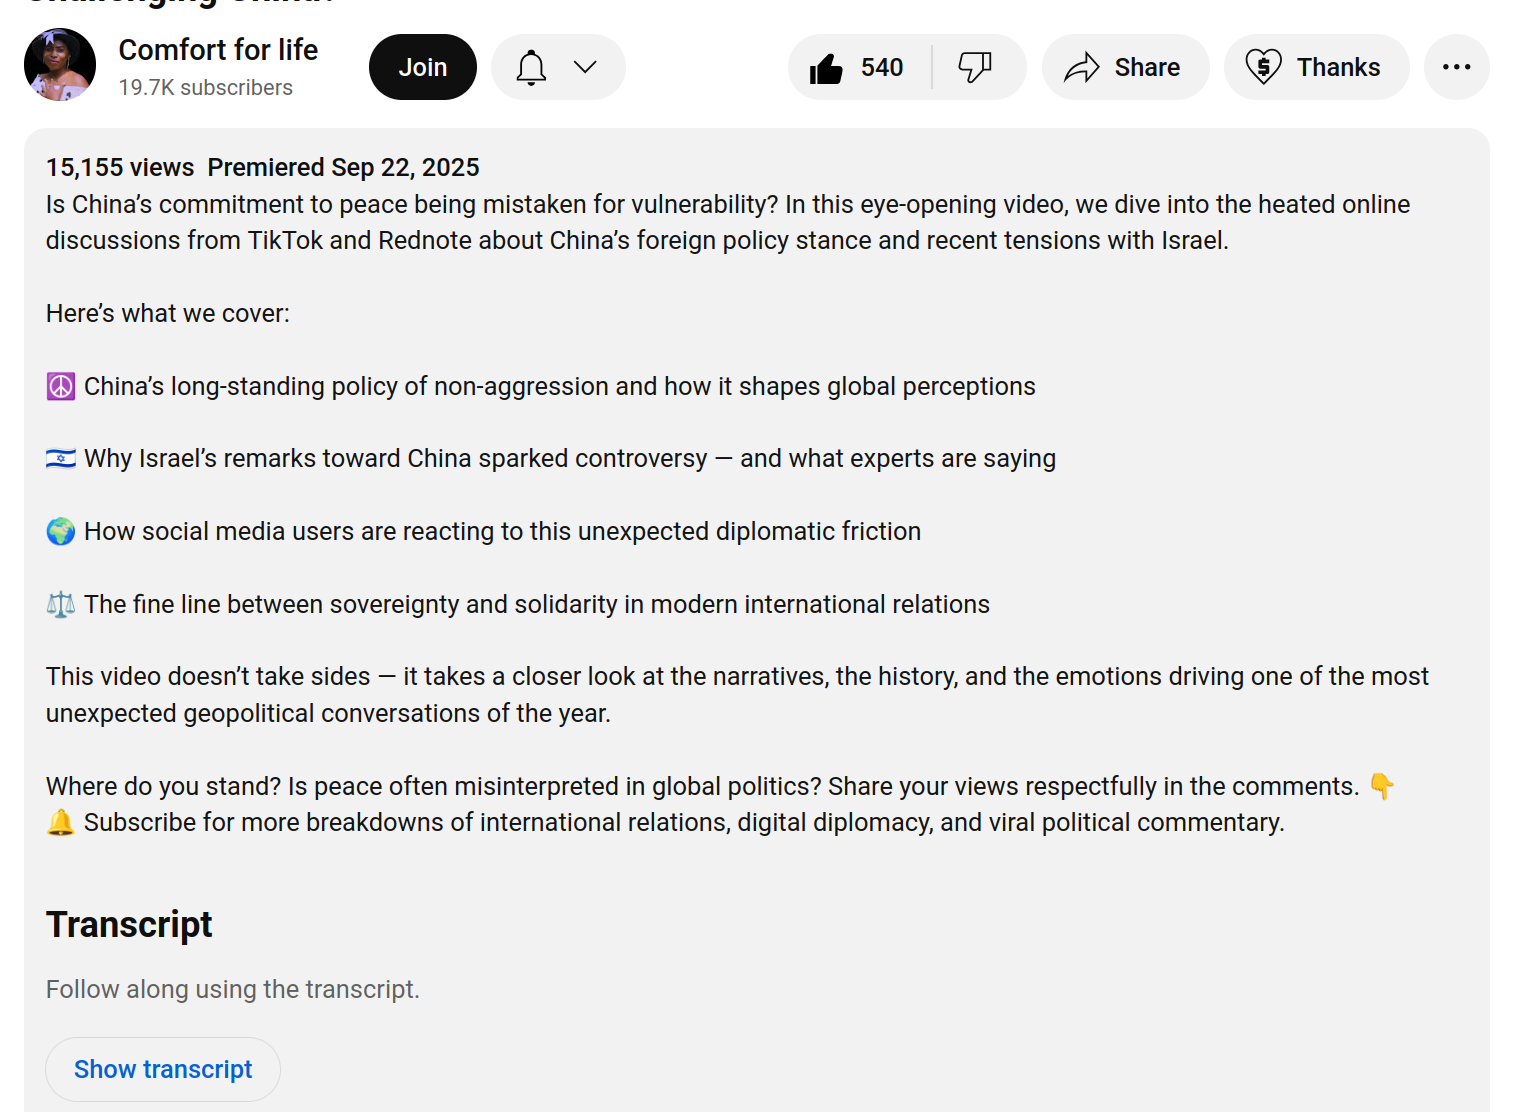Image resolution: width=1520 pixels, height=1112 pixels.
Task: Click the Thanks heart-dollar icon
Action: point(1263,67)
